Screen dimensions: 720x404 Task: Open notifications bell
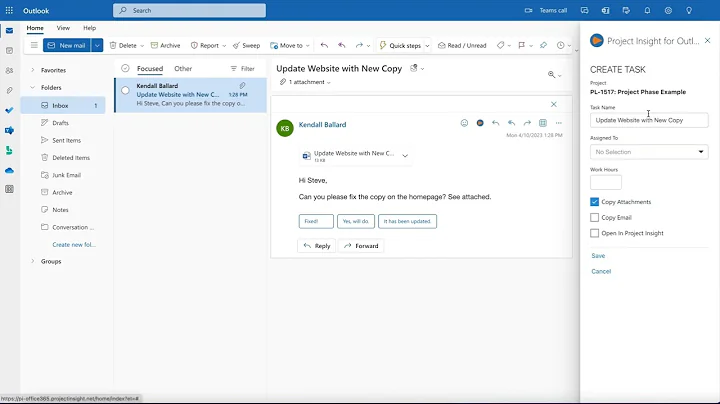(647, 10)
